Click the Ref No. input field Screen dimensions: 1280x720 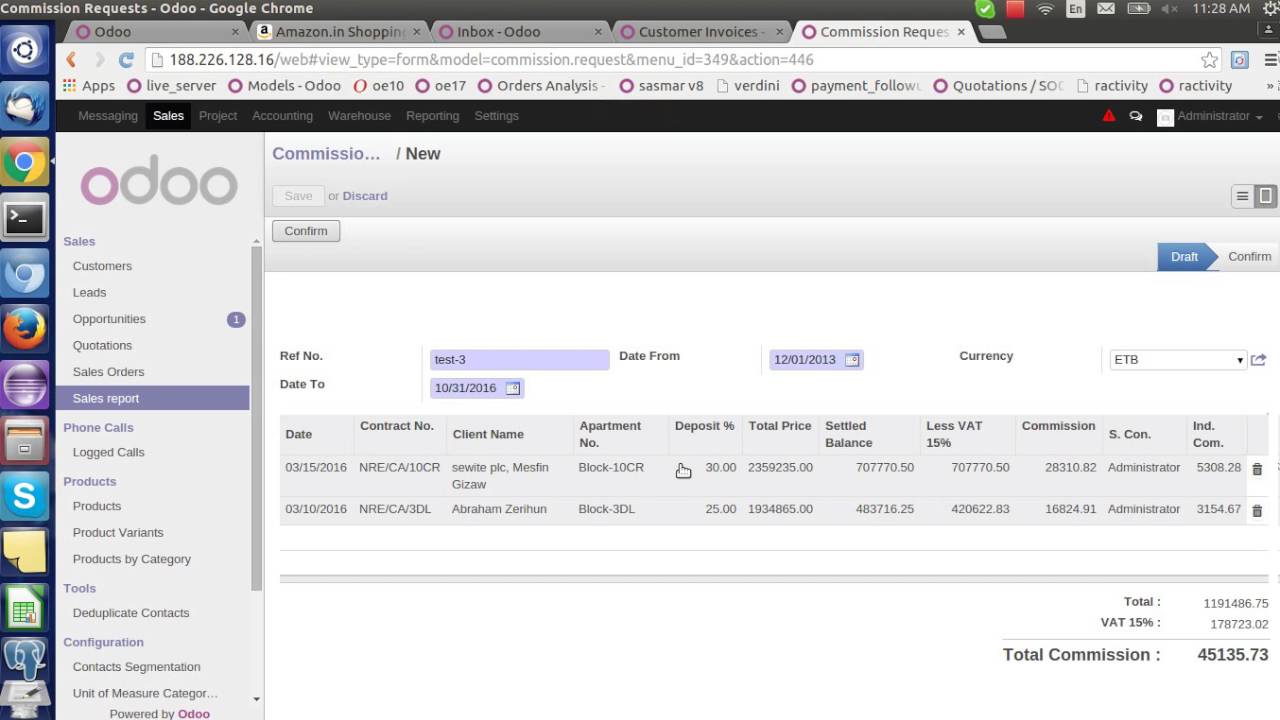(x=519, y=360)
